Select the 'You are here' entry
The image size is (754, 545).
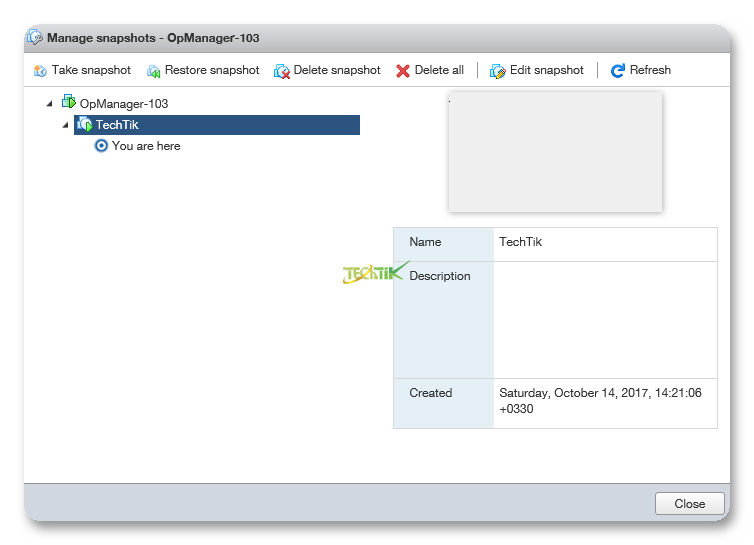[x=146, y=146]
